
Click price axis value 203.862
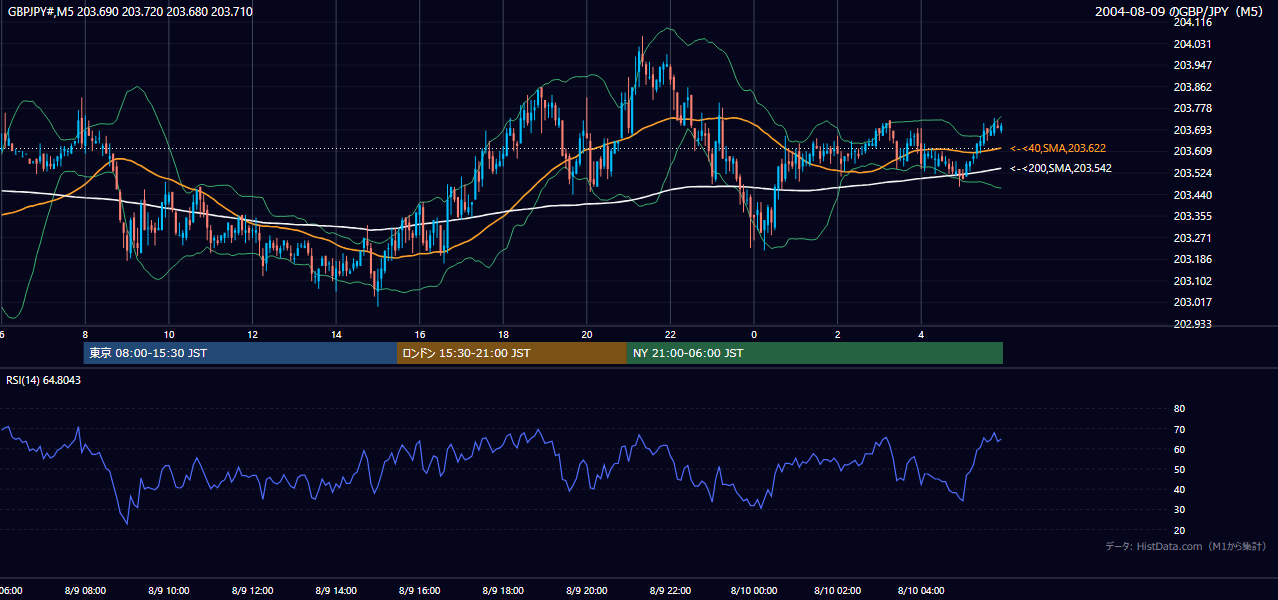1192,87
